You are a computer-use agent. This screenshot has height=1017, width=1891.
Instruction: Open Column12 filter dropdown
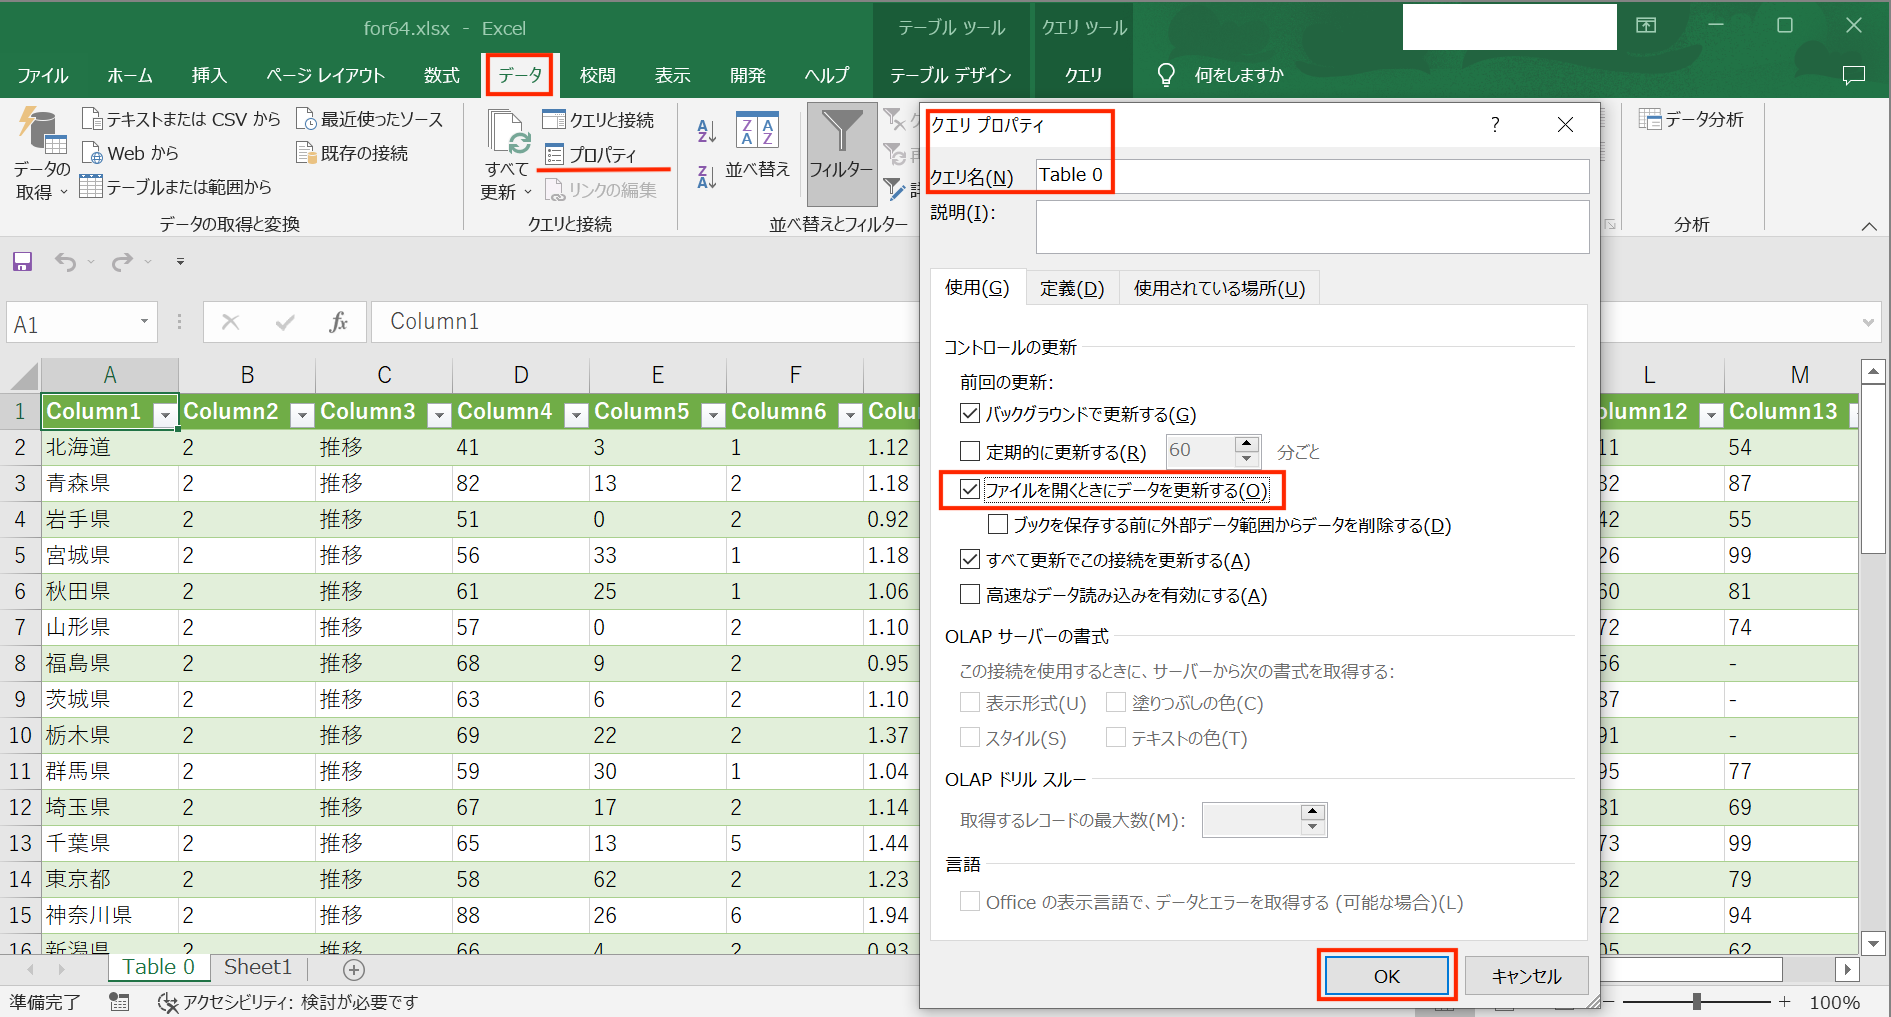point(1711,415)
